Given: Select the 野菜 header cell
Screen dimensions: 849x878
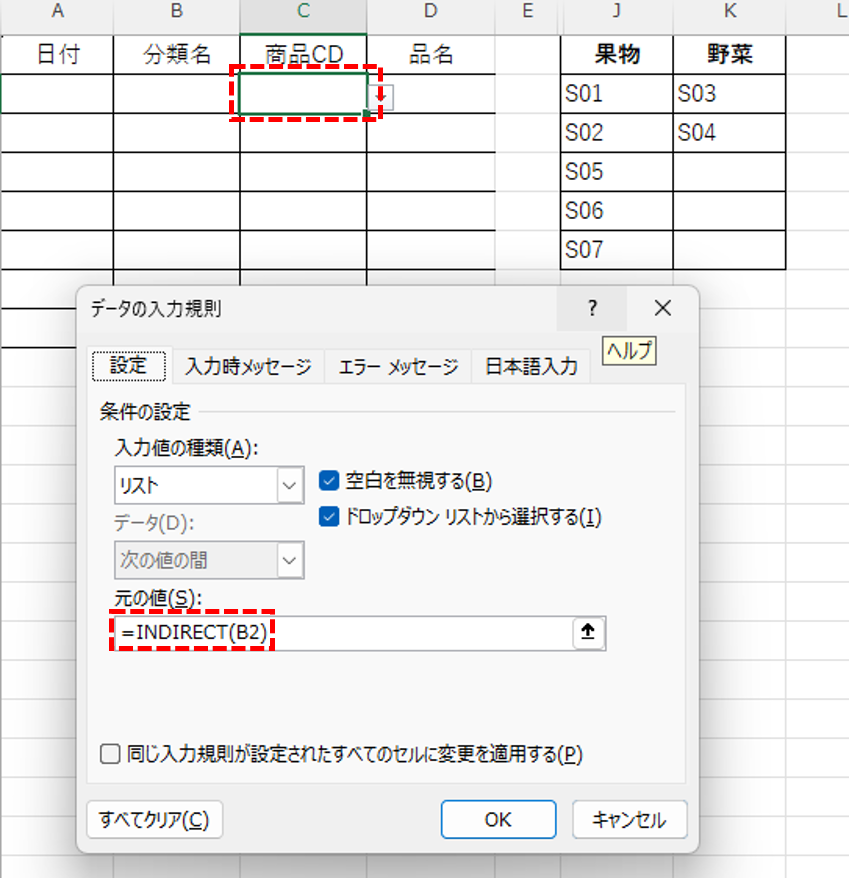Looking at the screenshot, I should coord(729,54).
